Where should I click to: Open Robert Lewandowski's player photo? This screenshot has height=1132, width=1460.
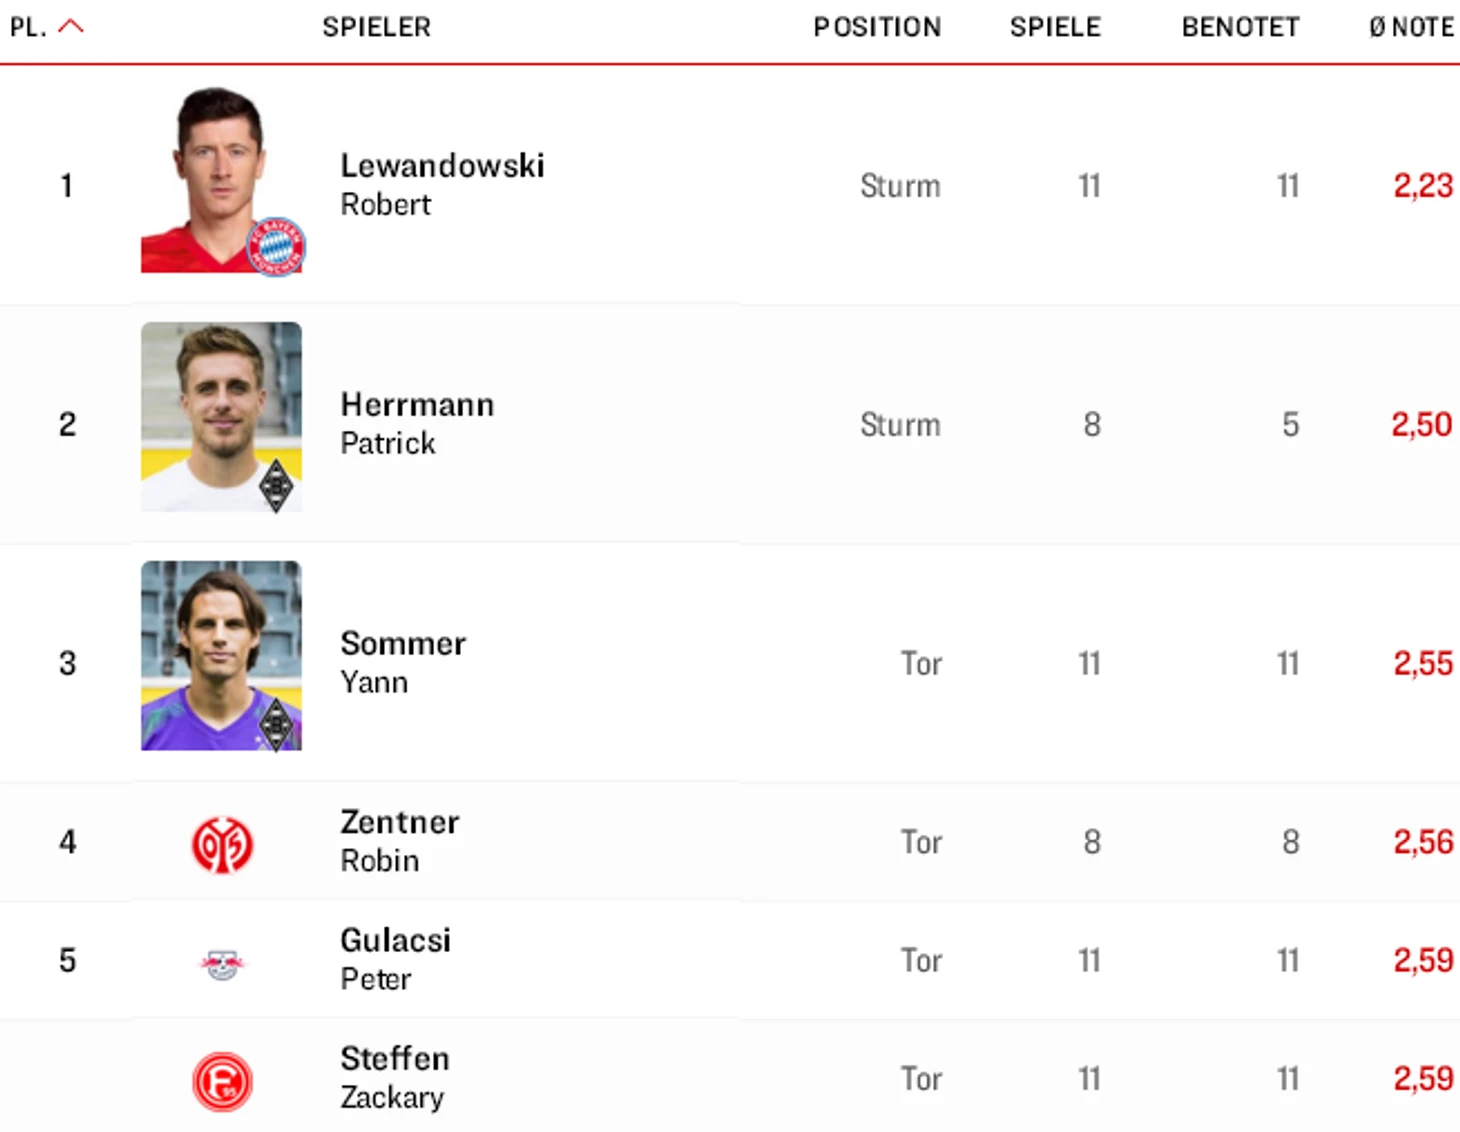[221, 179]
